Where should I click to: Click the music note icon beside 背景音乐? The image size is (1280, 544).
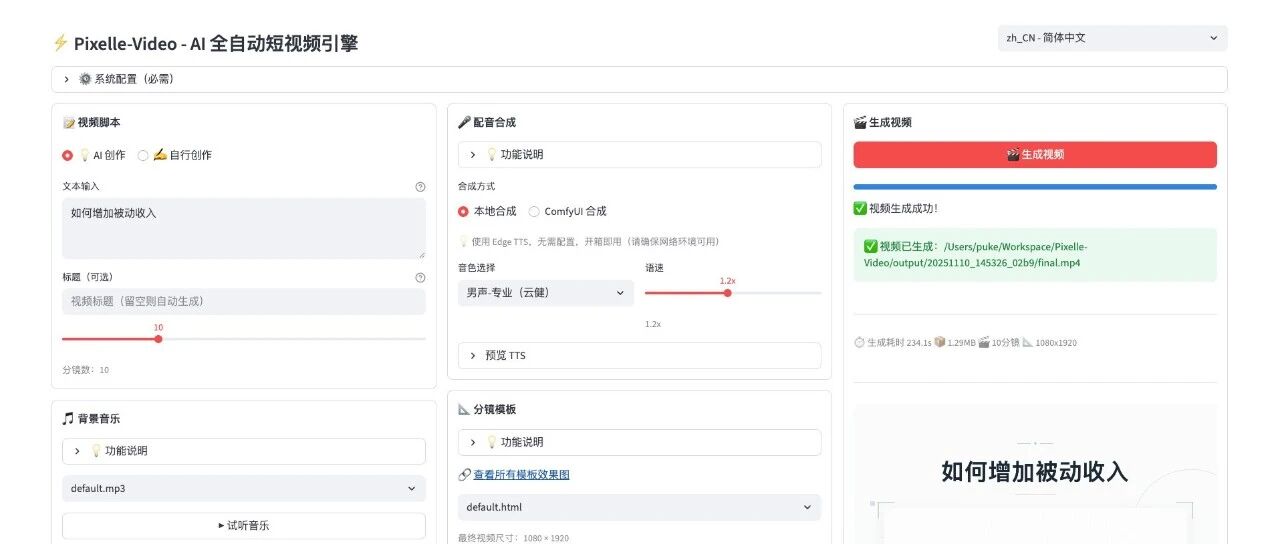(x=68, y=419)
